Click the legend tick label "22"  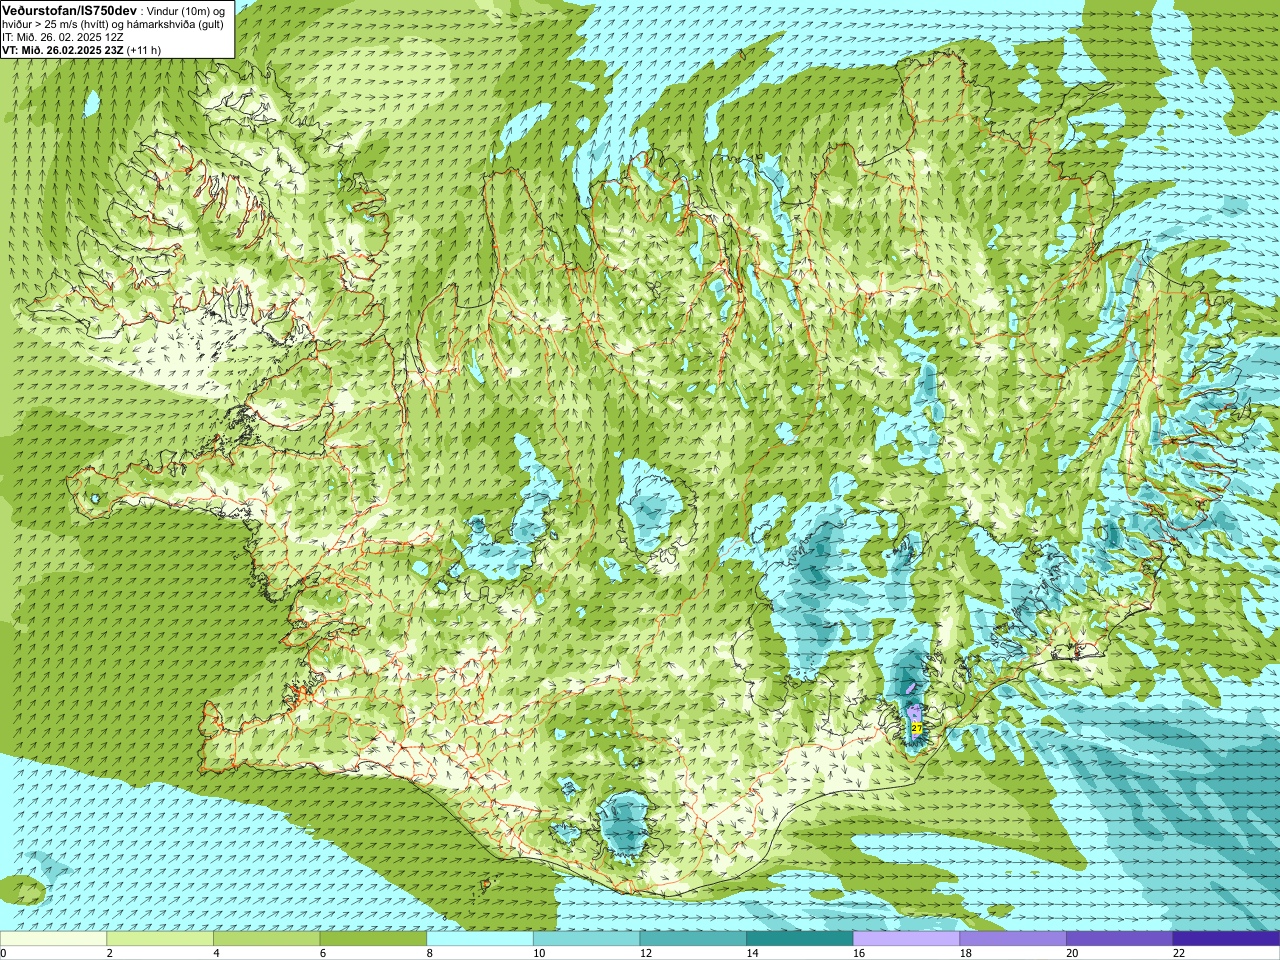pos(1178,953)
